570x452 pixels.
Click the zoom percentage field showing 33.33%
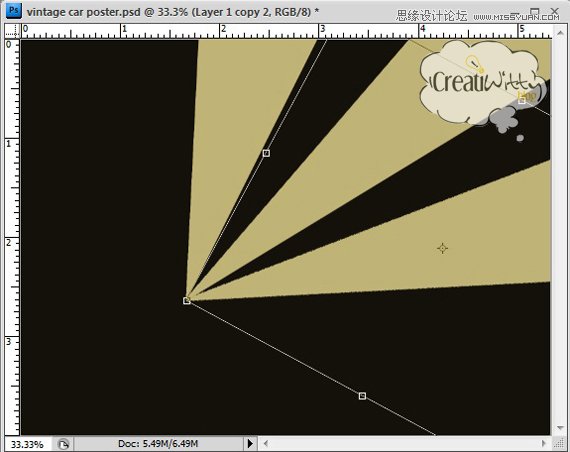[x=27, y=444]
